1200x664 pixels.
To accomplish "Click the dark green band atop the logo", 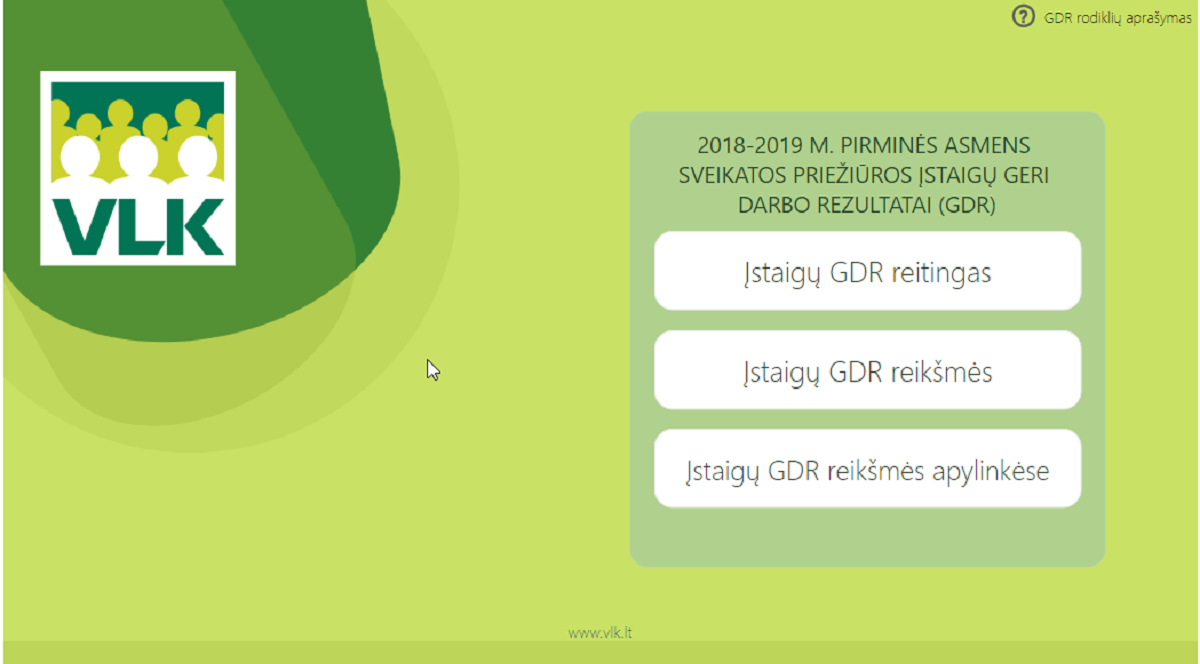I will tap(137, 90).
